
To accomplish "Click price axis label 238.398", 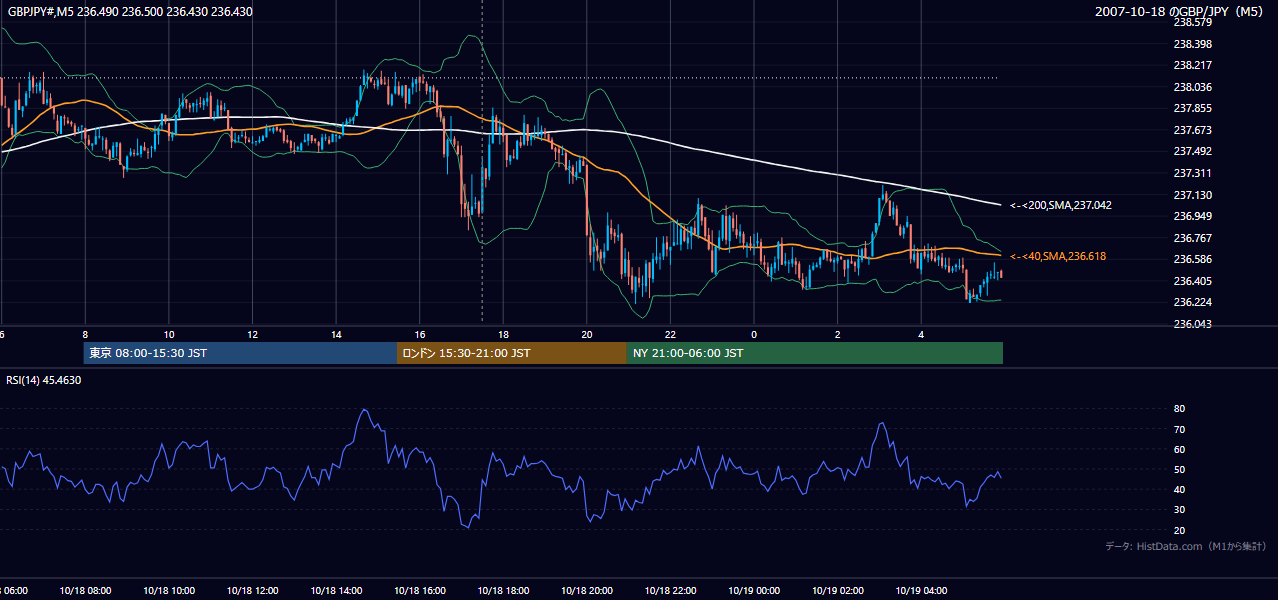I will (1192, 44).
